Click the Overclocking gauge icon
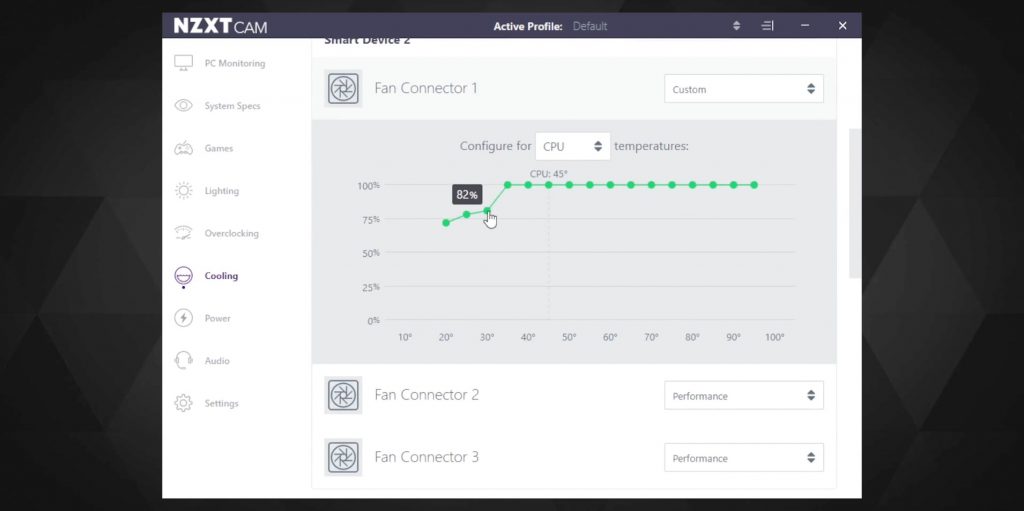This screenshot has width=1024, height=511. [184, 233]
